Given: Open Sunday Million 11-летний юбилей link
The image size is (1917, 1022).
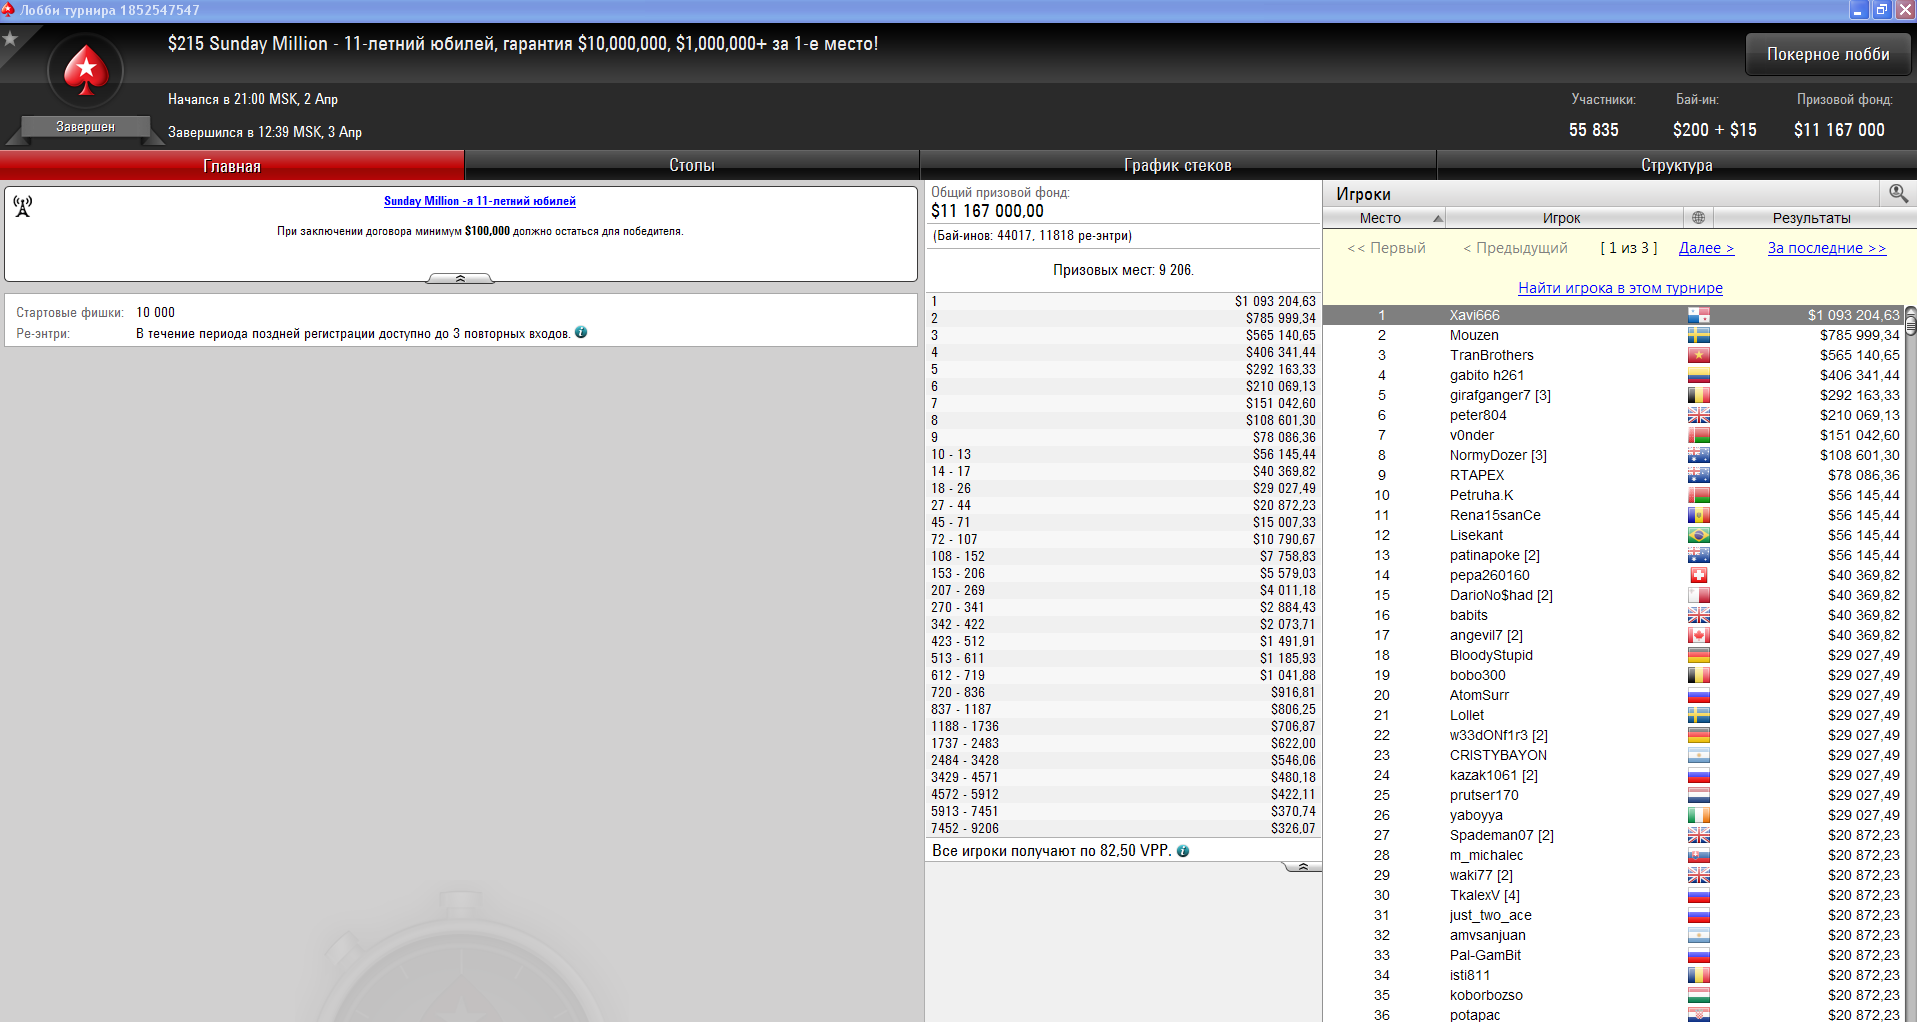Looking at the screenshot, I should point(480,201).
